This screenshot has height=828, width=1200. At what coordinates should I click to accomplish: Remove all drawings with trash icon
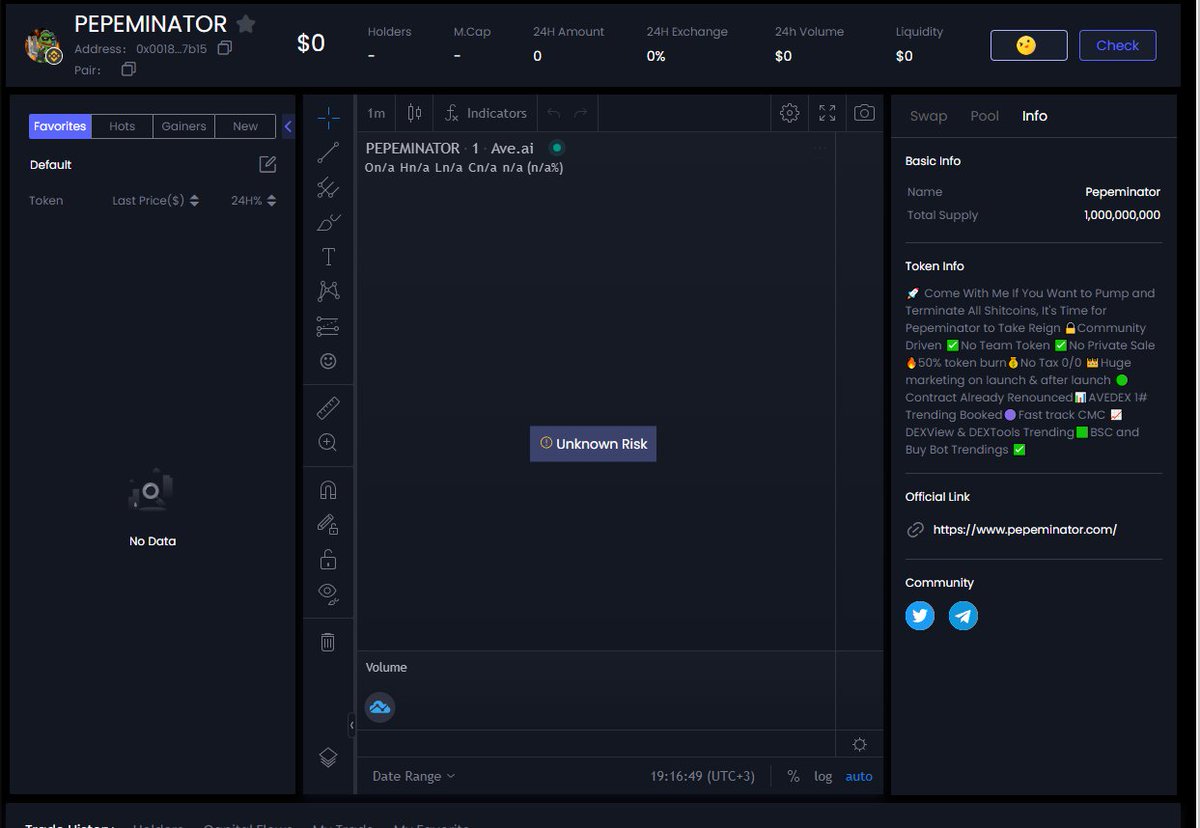pos(328,642)
